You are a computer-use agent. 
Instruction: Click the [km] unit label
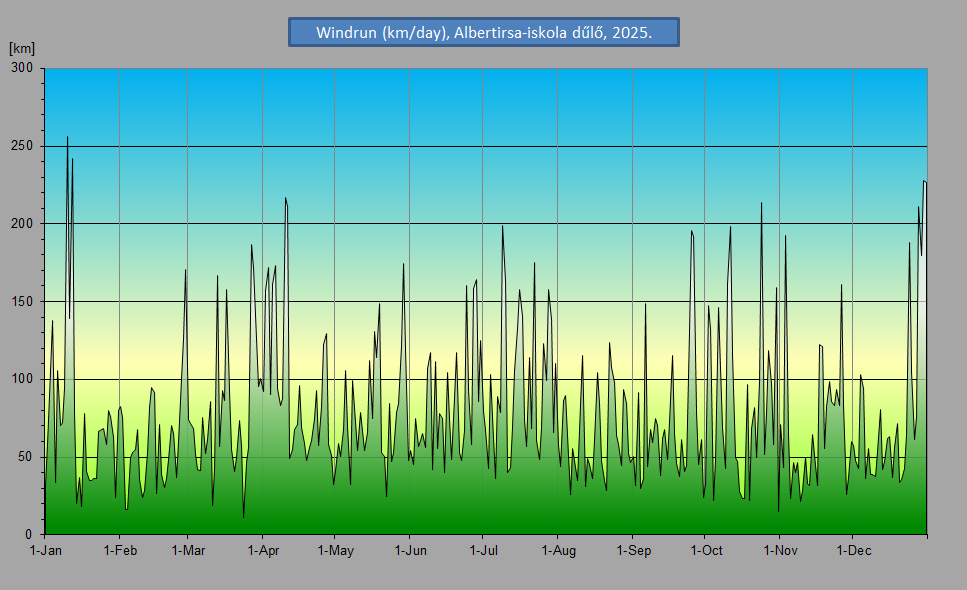pyautogui.click(x=21, y=48)
